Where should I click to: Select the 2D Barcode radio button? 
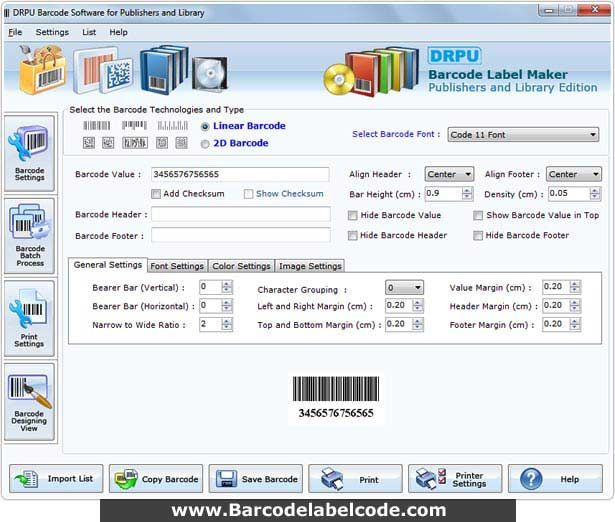tap(205, 144)
